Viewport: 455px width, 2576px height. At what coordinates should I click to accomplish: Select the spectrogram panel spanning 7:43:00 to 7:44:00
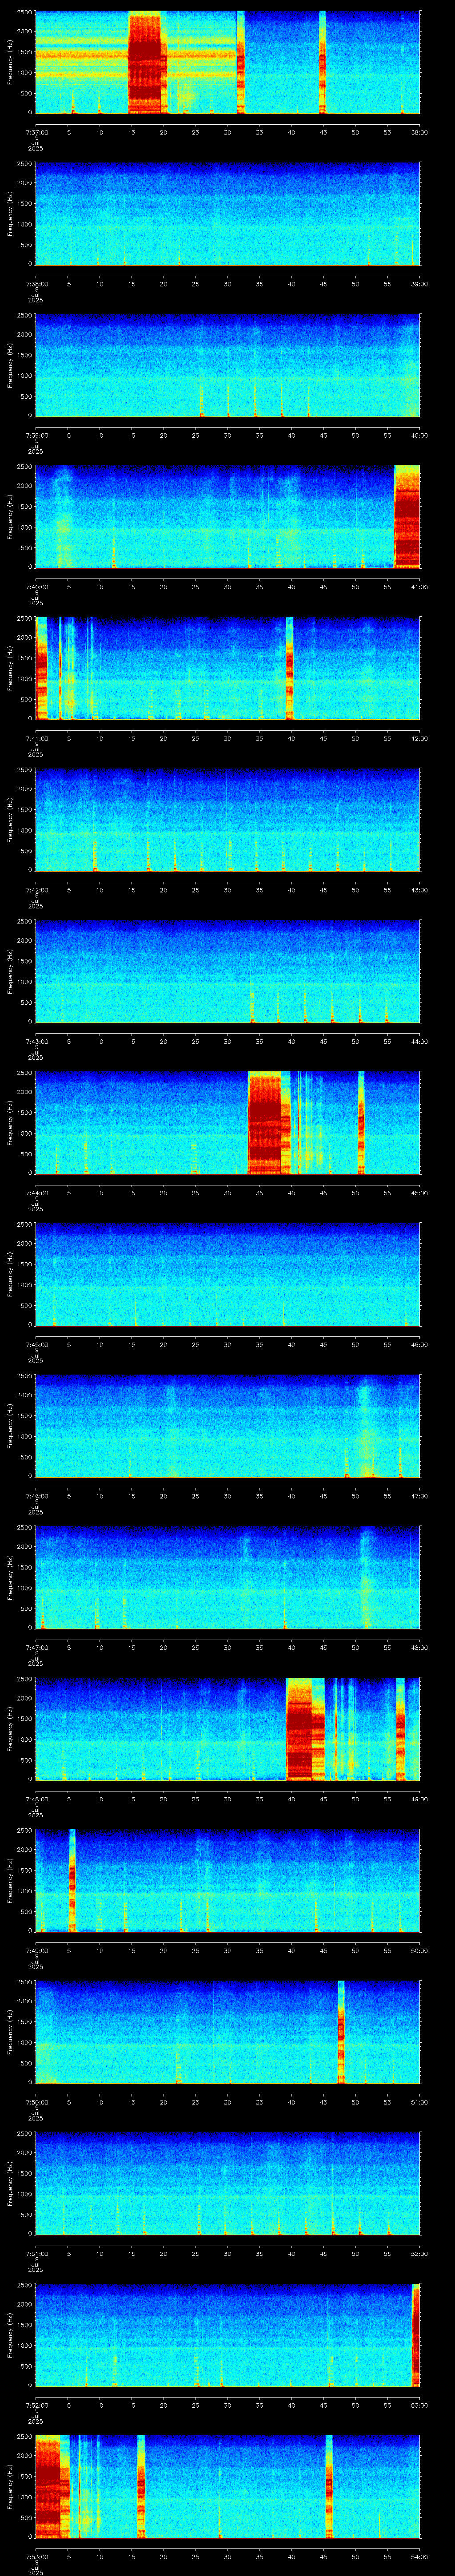point(227,972)
